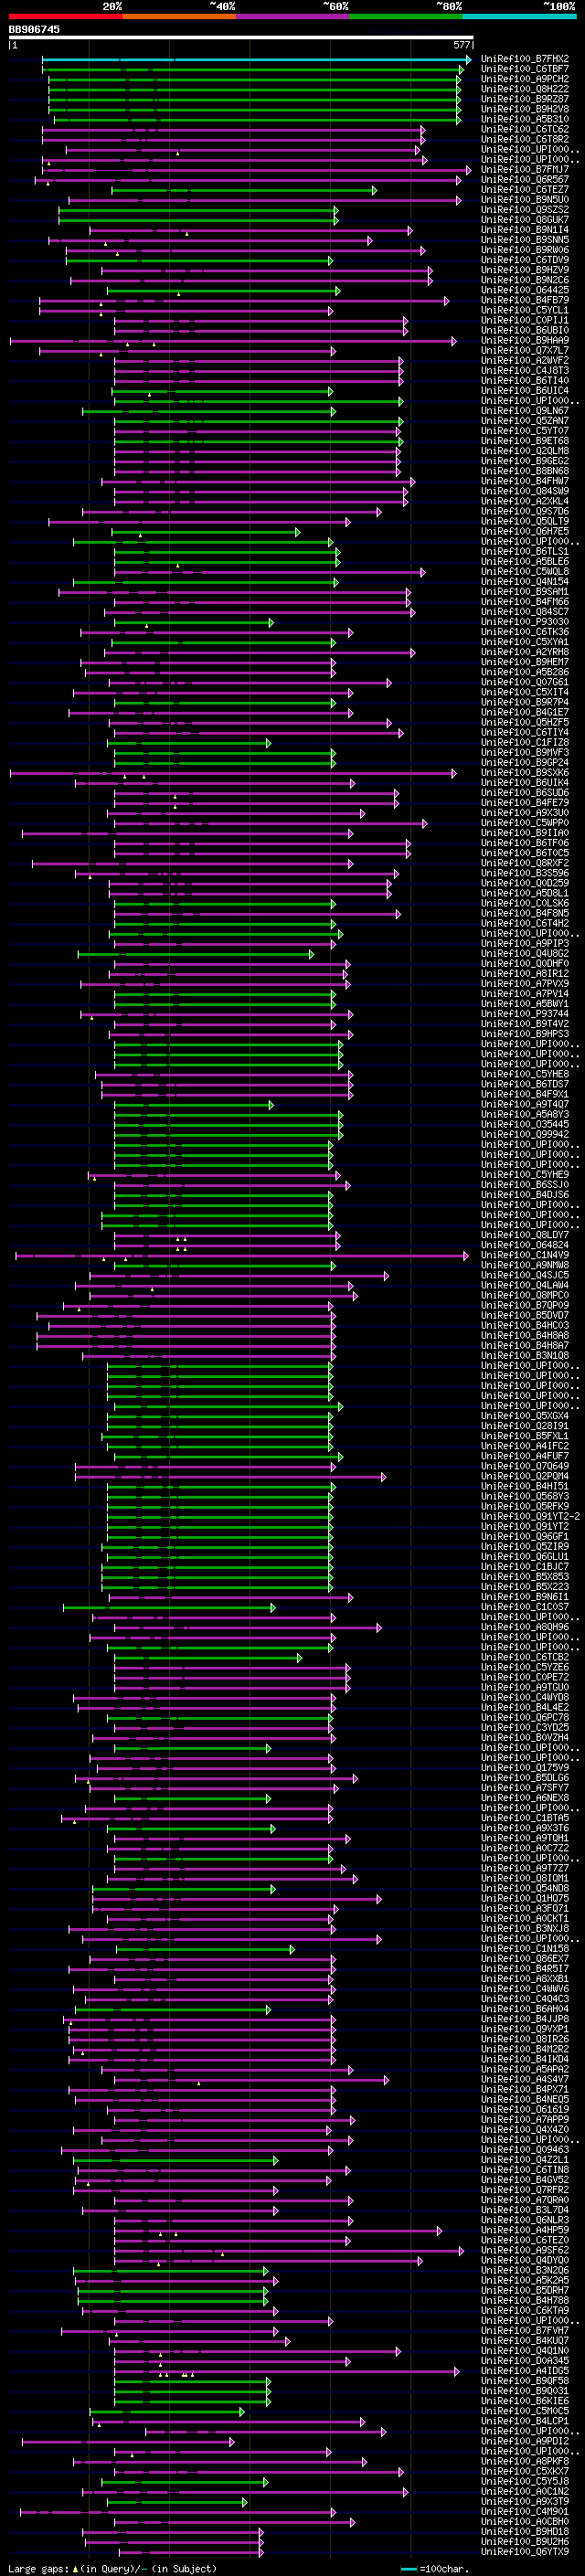
Task: Open hit UniRef100_Q4Q1N0
Action: click(x=525, y=2350)
